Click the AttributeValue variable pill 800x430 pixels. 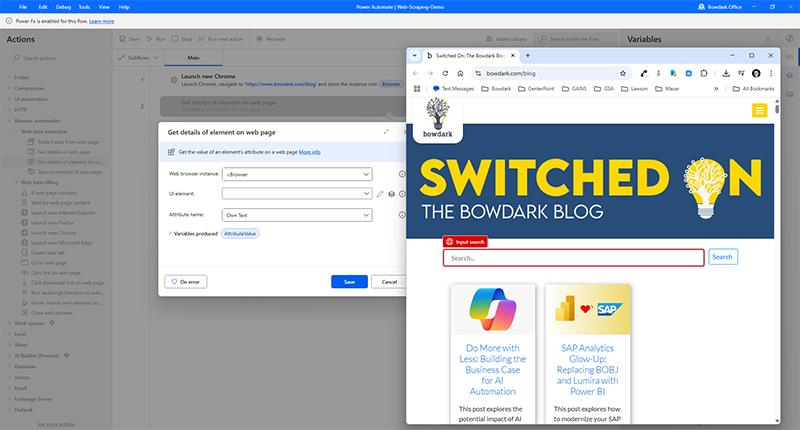click(x=240, y=234)
